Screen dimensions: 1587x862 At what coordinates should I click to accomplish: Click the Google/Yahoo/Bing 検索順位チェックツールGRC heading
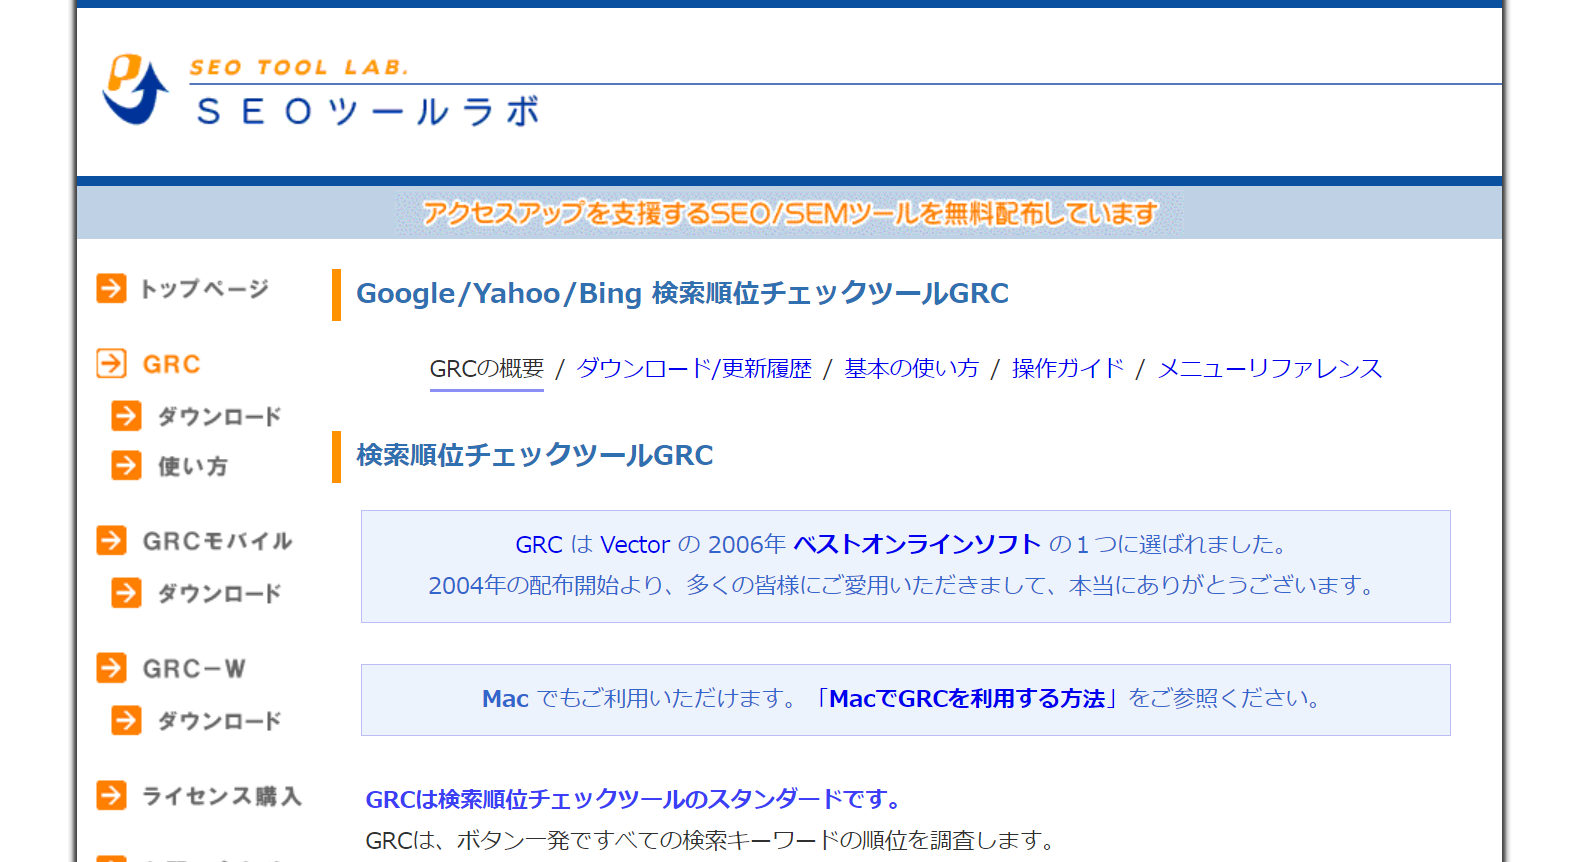pyautogui.click(x=682, y=294)
